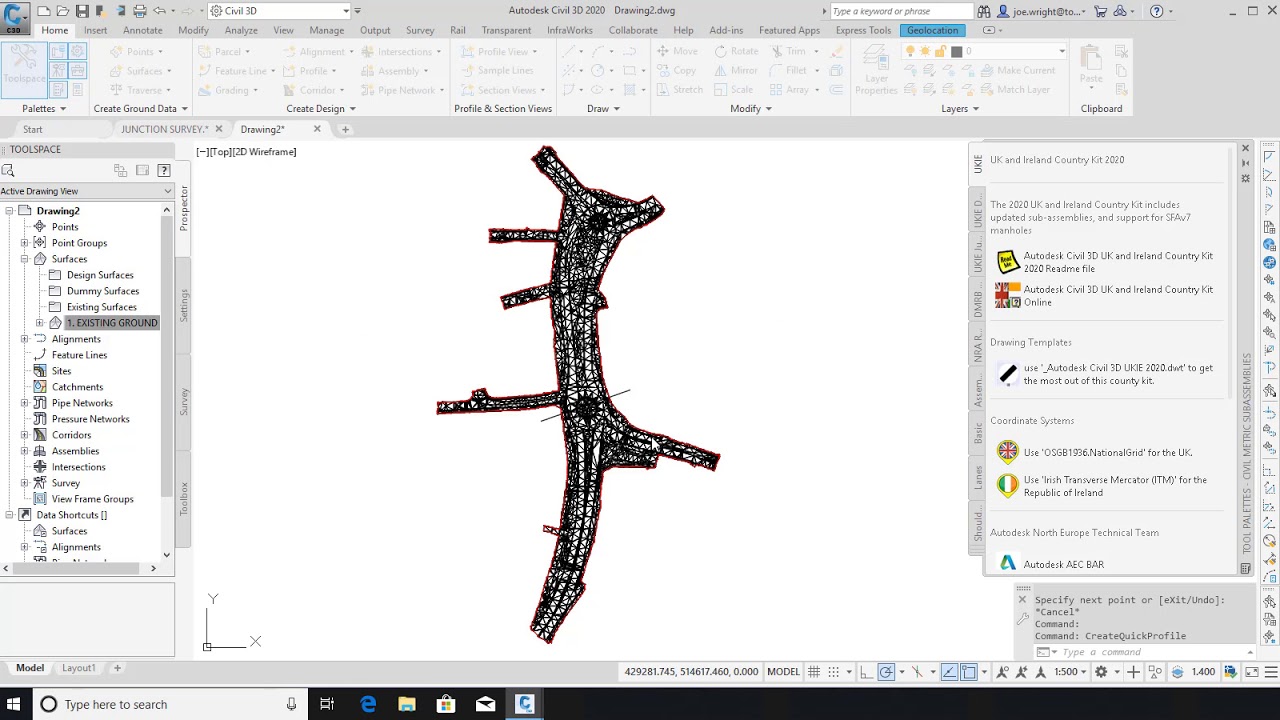Close the Drawing2 file tab

pyautogui.click(x=317, y=129)
